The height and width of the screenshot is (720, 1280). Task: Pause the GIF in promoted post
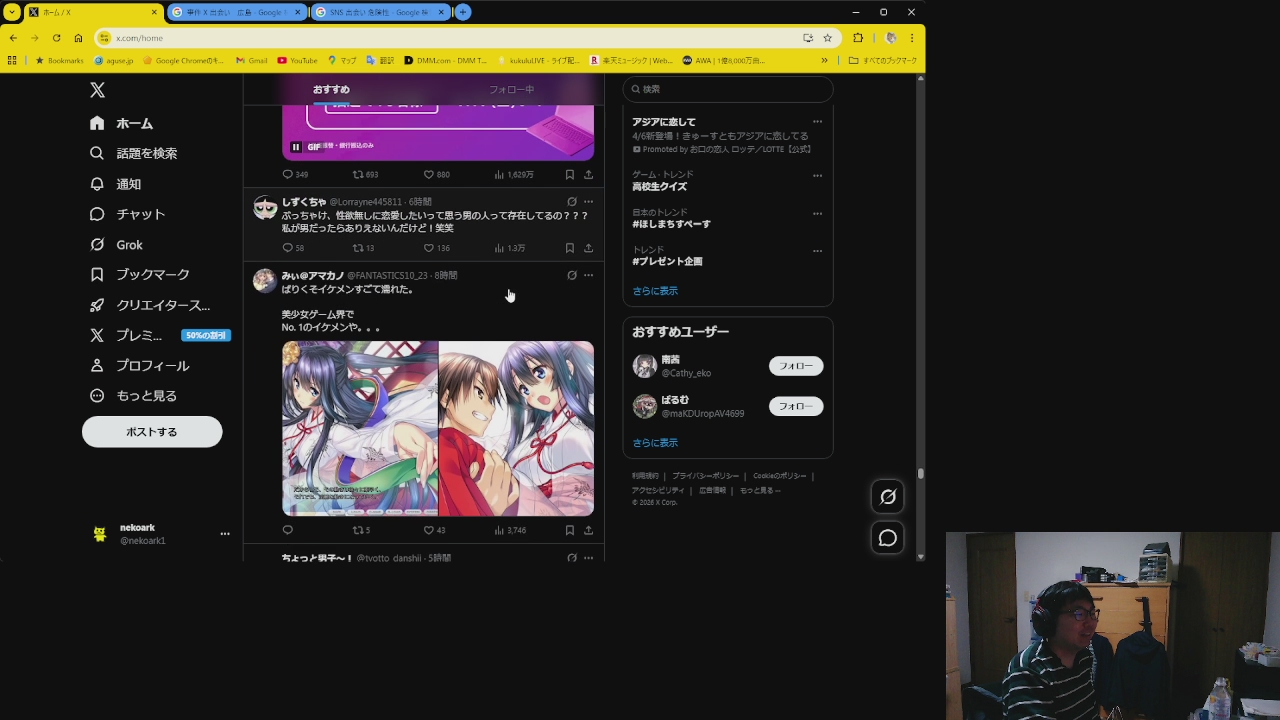coord(296,147)
